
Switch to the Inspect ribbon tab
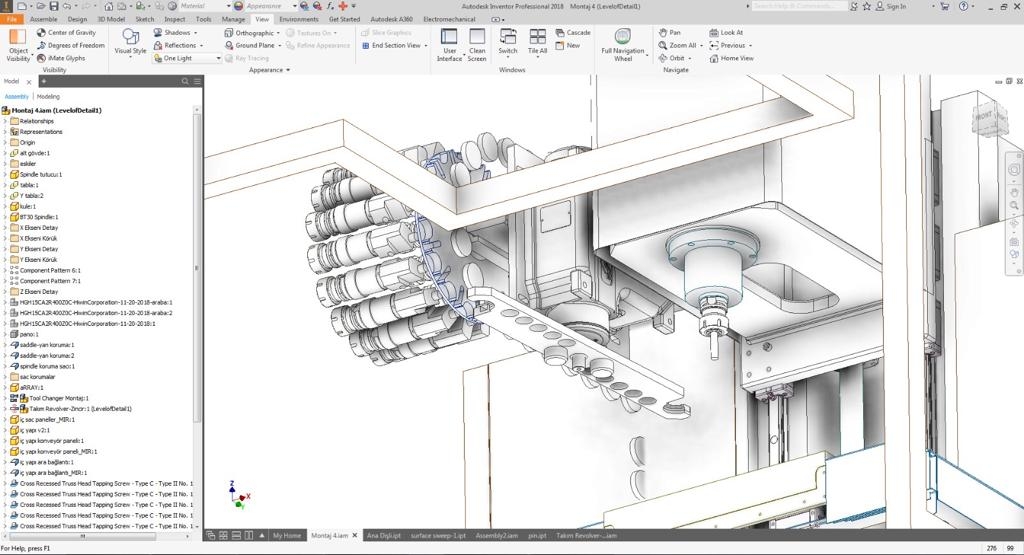(174, 19)
